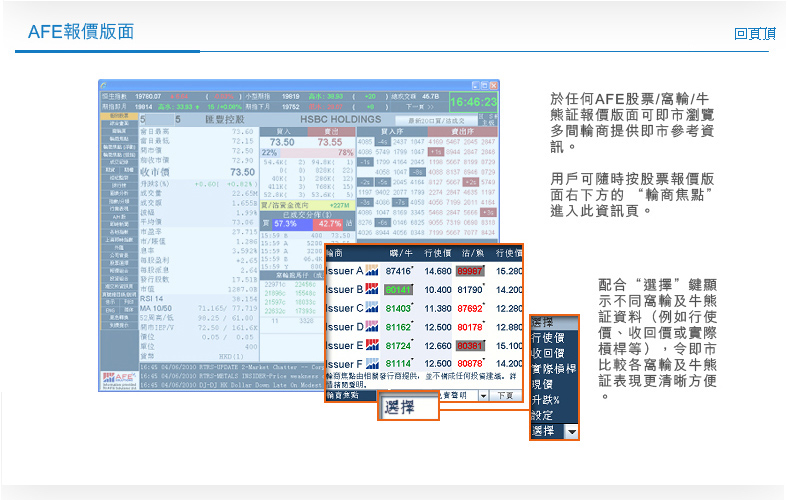Click the 收市價 closing price label
This screenshot has height=500, width=788.
tap(154, 172)
